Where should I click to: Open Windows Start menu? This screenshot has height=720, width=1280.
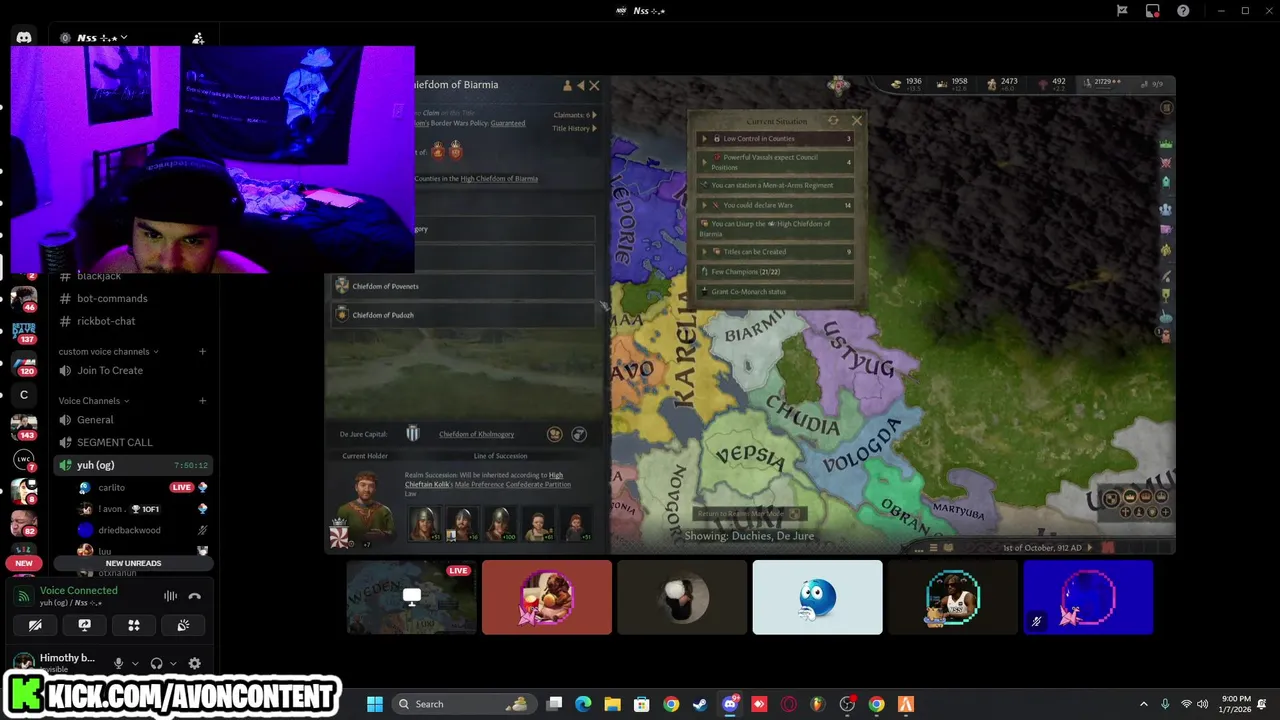tap(375, 704)
